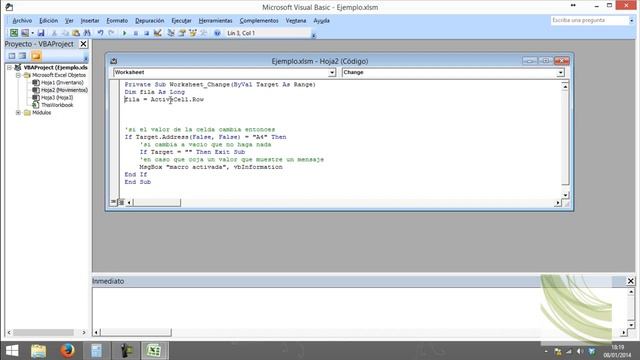
Task: Switch to Full Module View in code window
Action: 121,202
